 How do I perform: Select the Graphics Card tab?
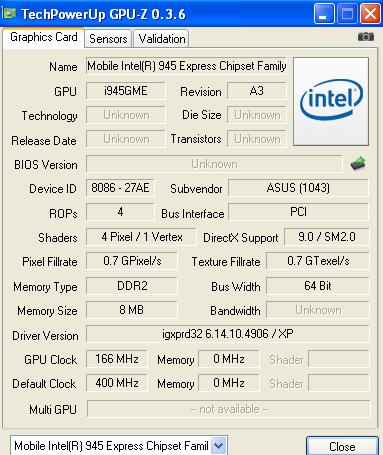(x=44, y=37)
